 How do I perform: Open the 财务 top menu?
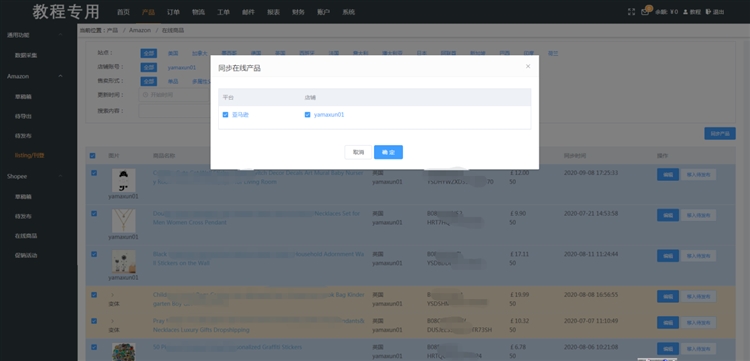[x=298, y=12]
